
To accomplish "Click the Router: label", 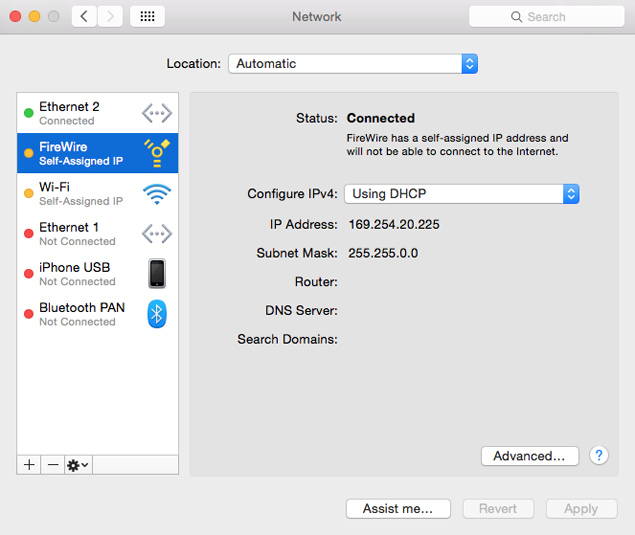I will click(316, 281).
